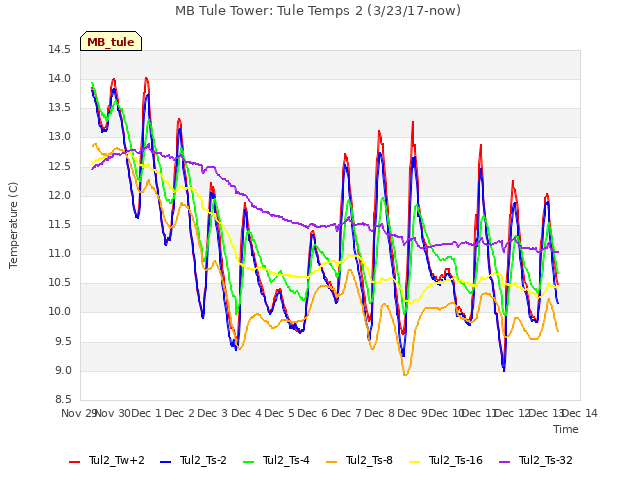Image resolution: width=640 pixels, height=480 pixels.
Task: Click the 13.0 y-axis tick label
Action: point(59,137)
